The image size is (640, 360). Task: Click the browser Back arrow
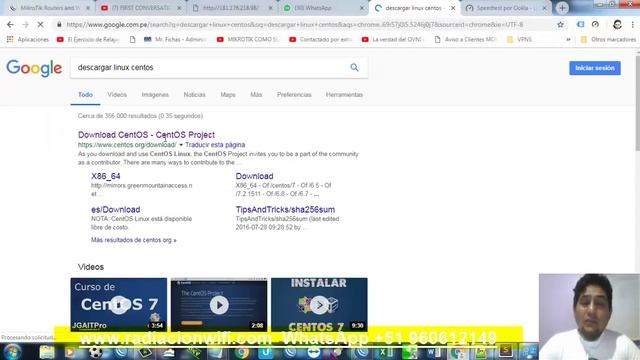tap(10, 24)
